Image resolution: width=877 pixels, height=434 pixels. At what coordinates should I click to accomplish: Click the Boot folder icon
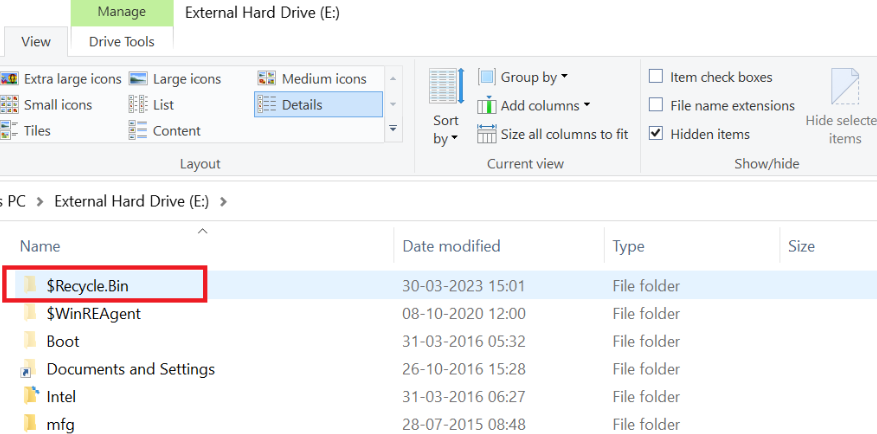30,341
